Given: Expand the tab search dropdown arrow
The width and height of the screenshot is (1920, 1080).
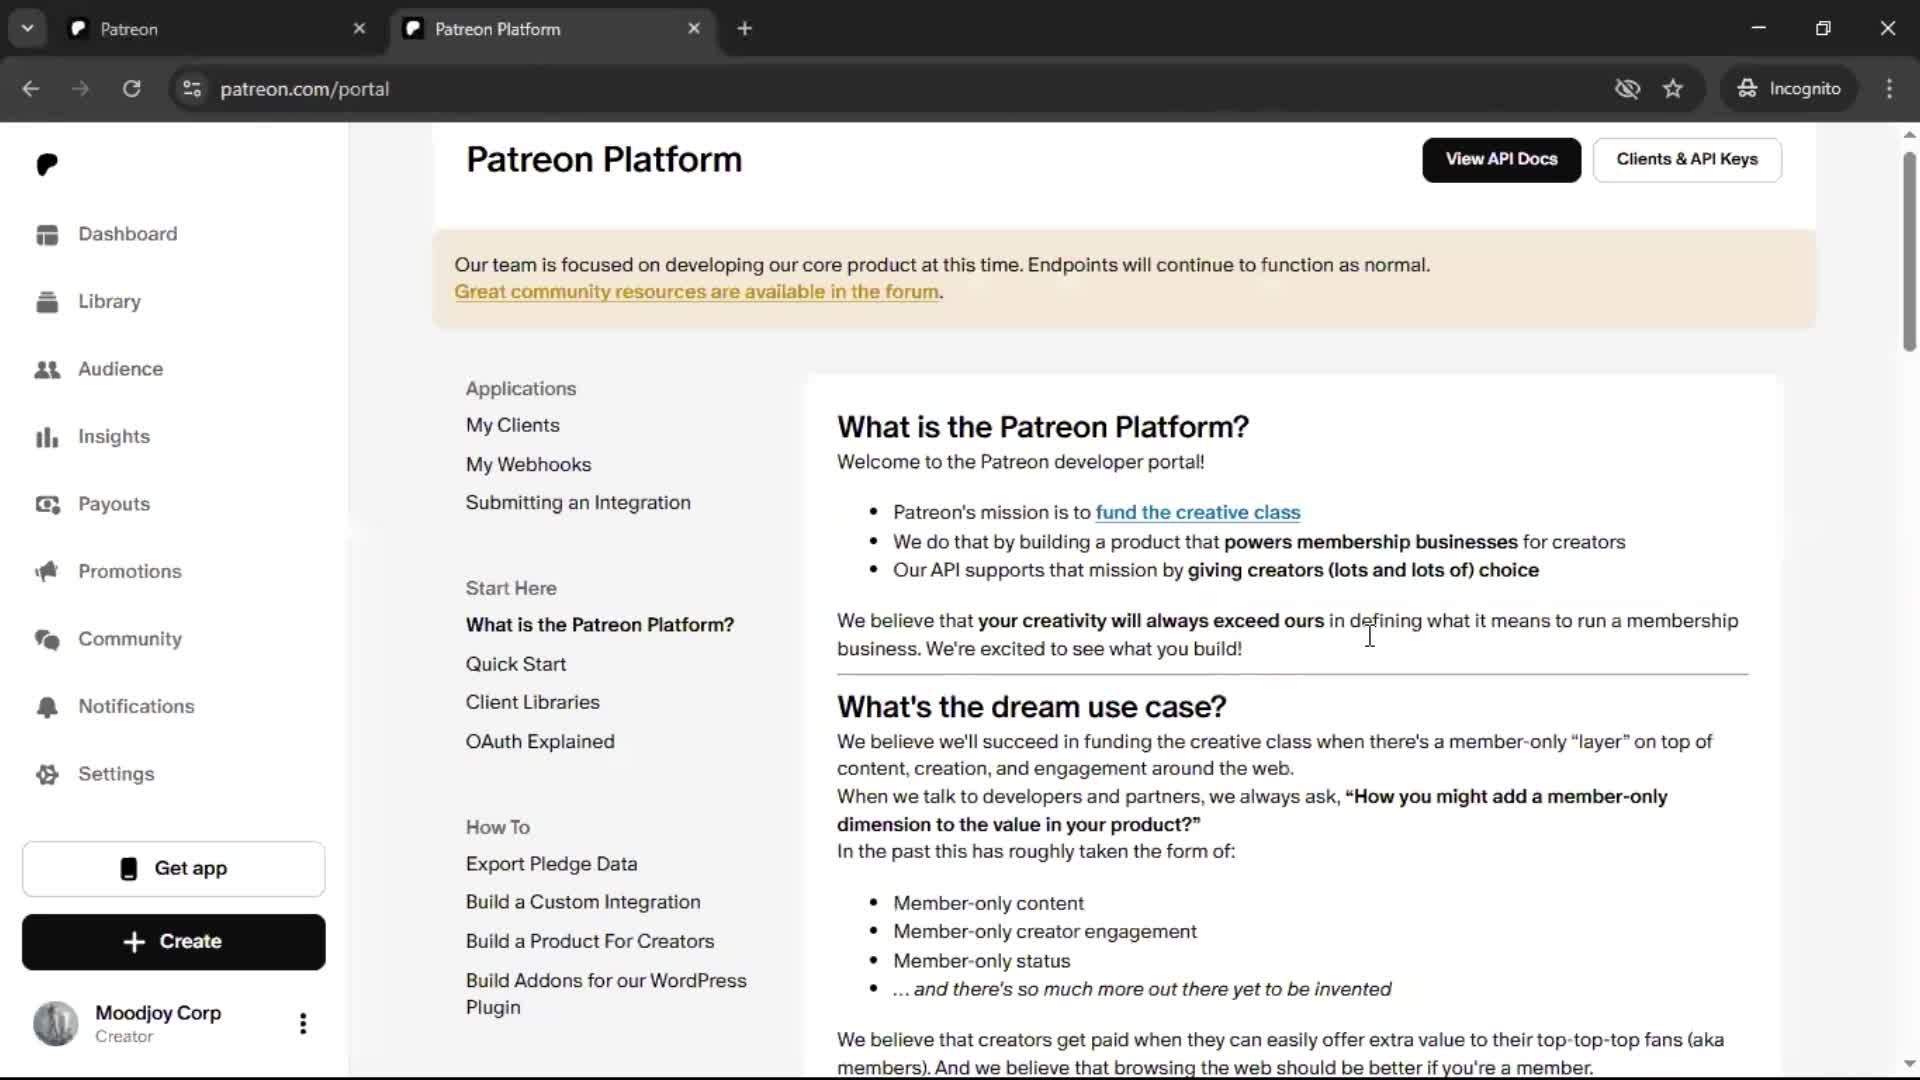Looking at the screenshot, I should tap(28, 29).
